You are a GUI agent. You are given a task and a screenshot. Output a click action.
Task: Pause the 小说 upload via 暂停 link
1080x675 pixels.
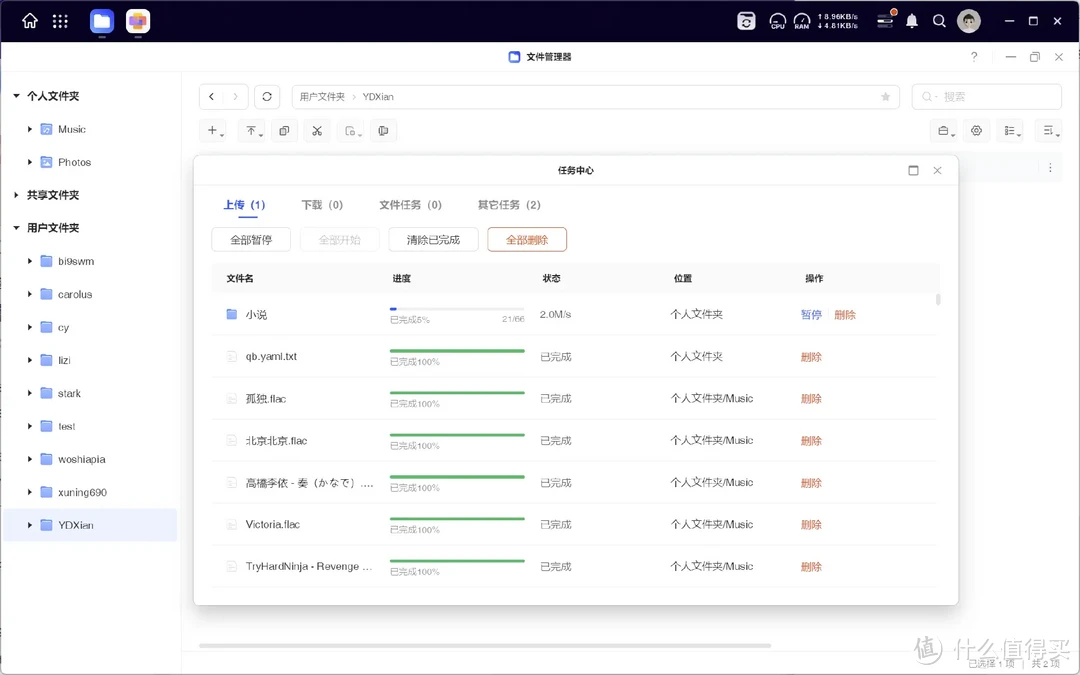pyautogui.click(x=810, y=314)
